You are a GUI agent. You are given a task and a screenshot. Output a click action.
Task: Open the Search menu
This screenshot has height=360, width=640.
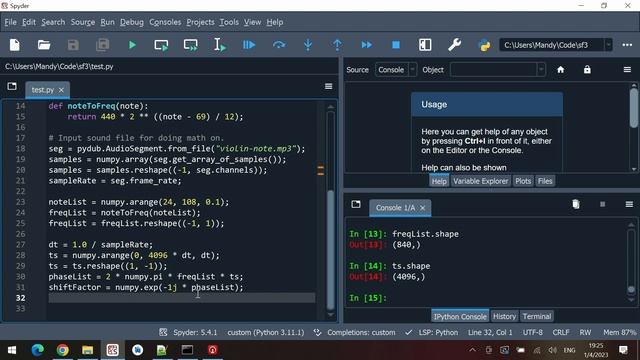tap(53, 22)
